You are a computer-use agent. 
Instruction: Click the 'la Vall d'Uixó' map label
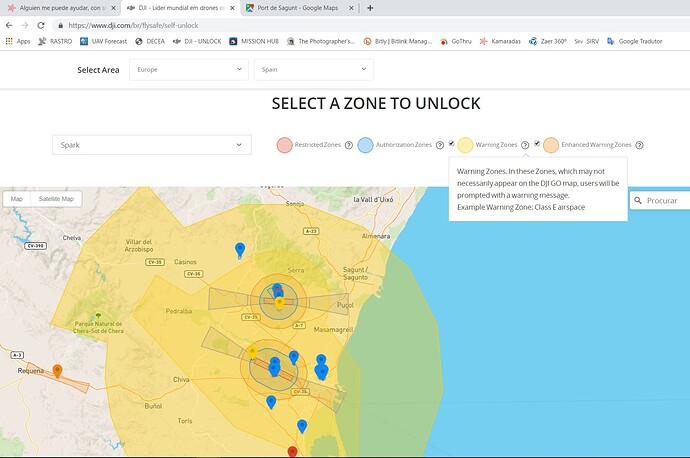[373, 199]
